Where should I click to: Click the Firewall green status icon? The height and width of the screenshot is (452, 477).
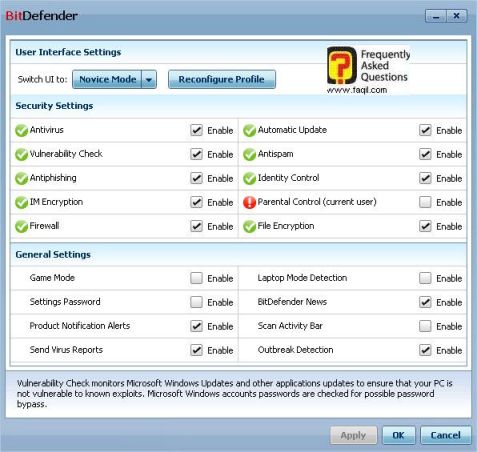point(21,226)
